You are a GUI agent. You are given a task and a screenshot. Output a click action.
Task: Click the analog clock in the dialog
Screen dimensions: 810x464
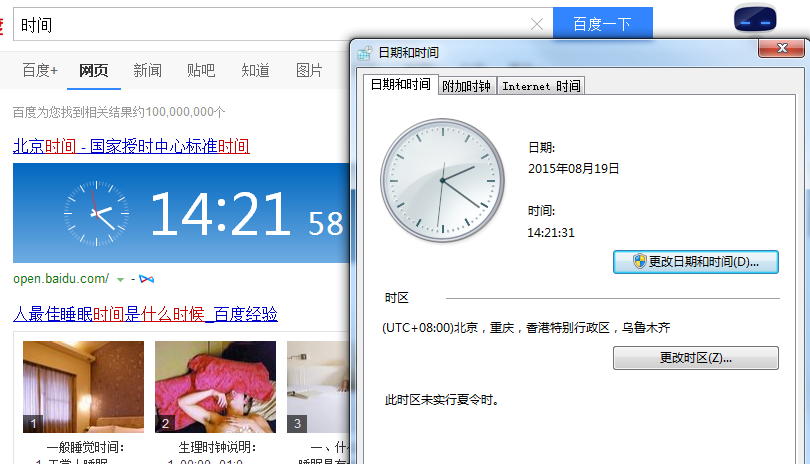[x=442, y=180]
